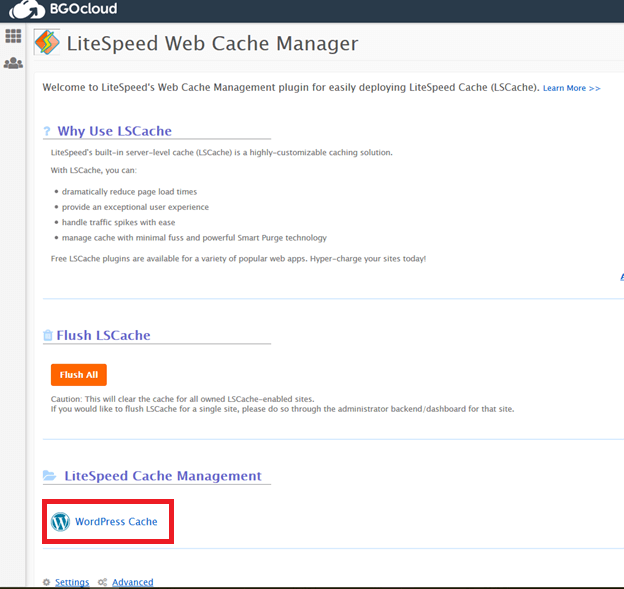Click the BGOcloud logo in header
Image resolution: width=624 pixels, height=589 pixels.
point(63,9)
